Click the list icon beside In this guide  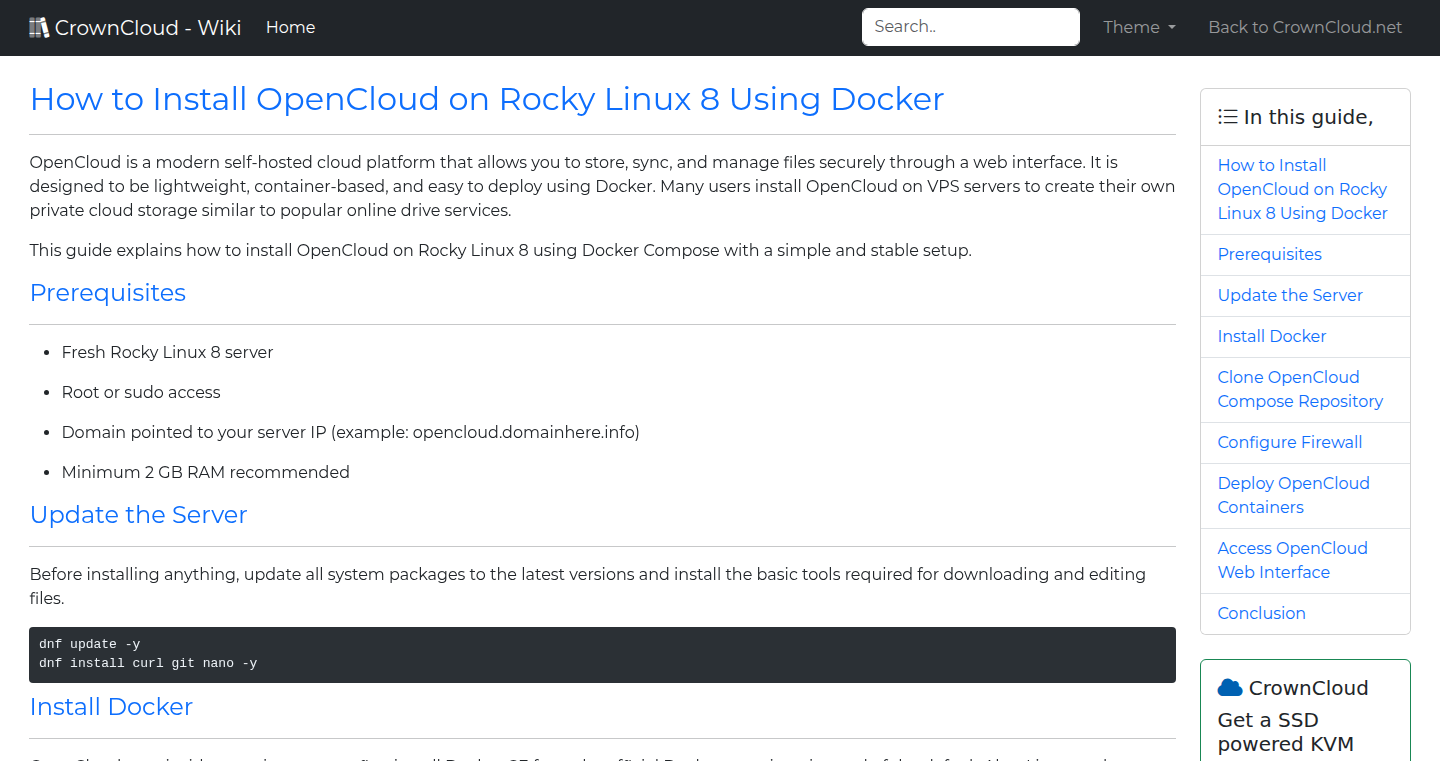pos(1227,117)
